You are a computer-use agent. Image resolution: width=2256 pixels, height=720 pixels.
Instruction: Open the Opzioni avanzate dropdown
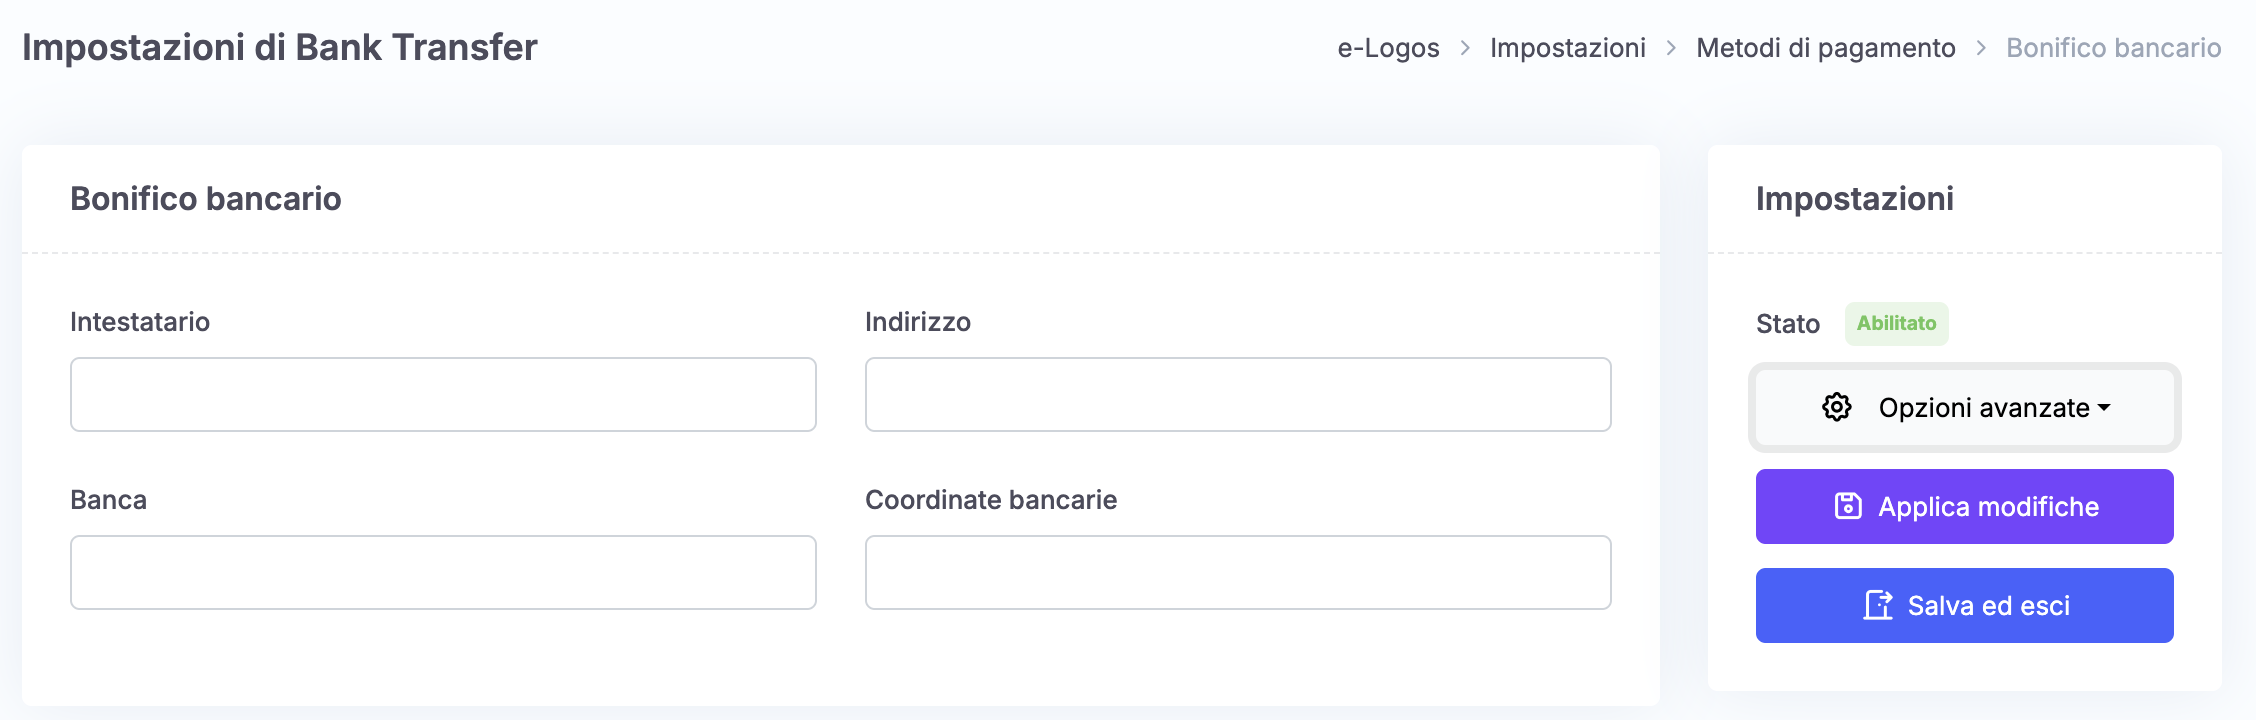1964,407
